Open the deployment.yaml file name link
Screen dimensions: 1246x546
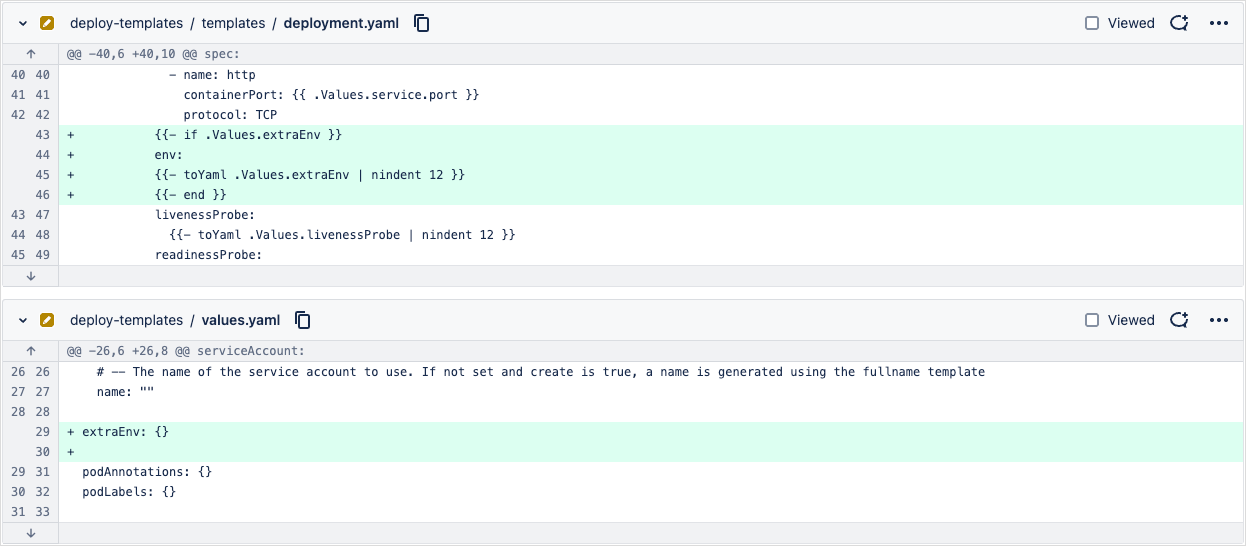click(343, 23)
